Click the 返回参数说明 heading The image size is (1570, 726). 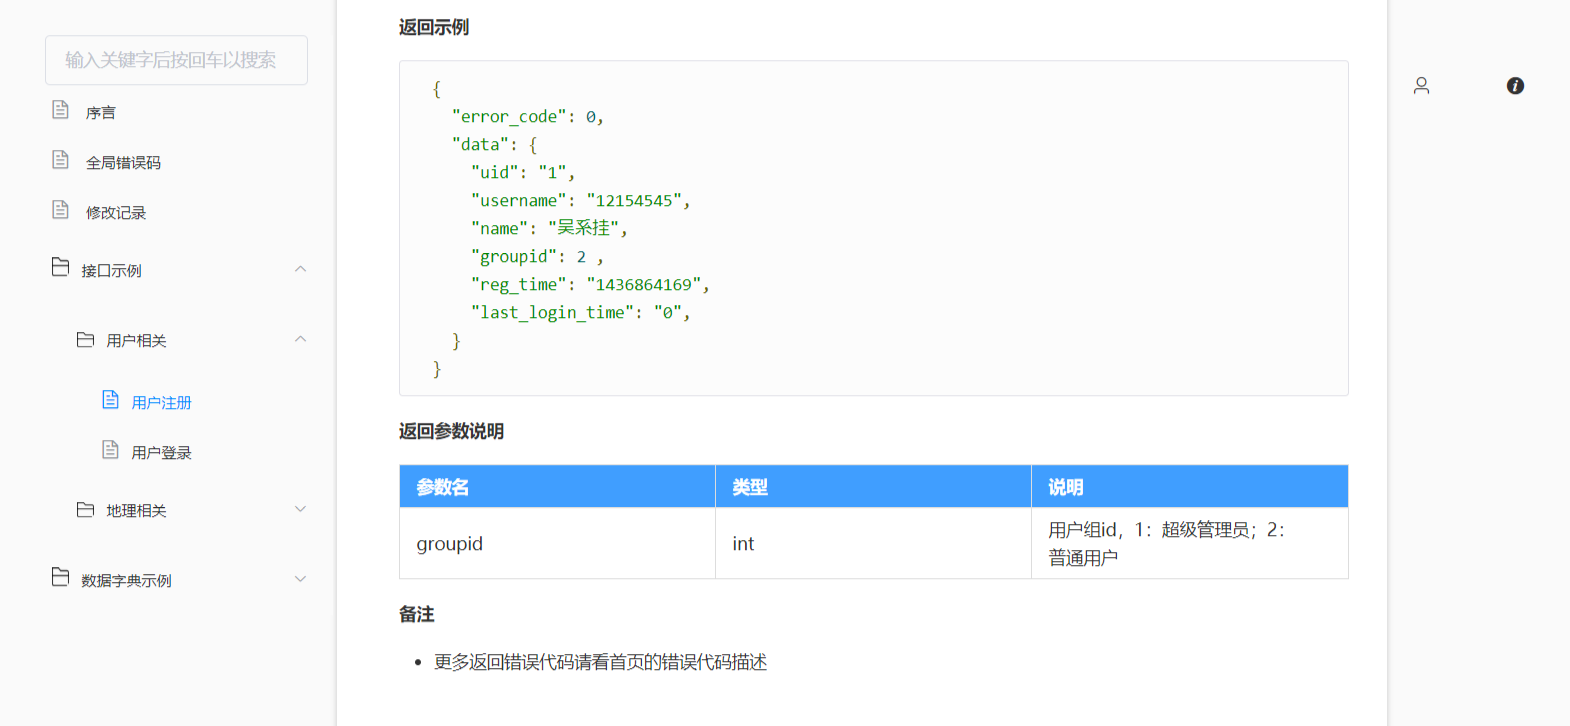tap(451, 431)
